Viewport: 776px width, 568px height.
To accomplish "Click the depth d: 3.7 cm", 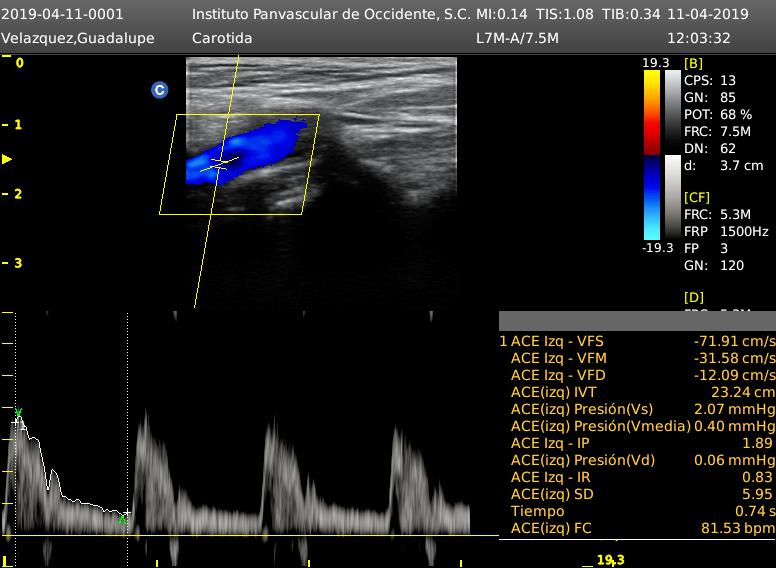I will coord(724,165).
